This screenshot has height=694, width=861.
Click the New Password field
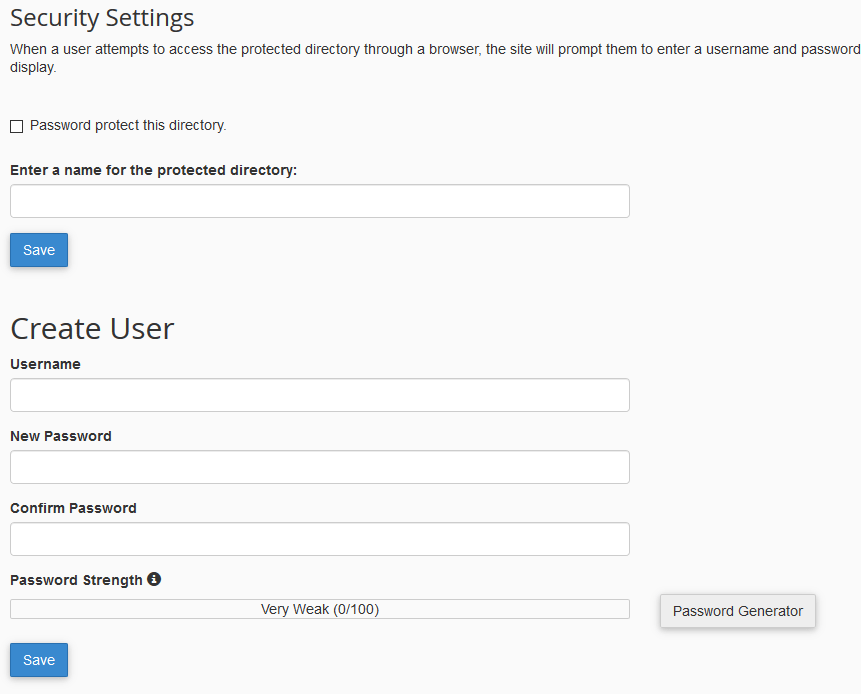point(320,467)
